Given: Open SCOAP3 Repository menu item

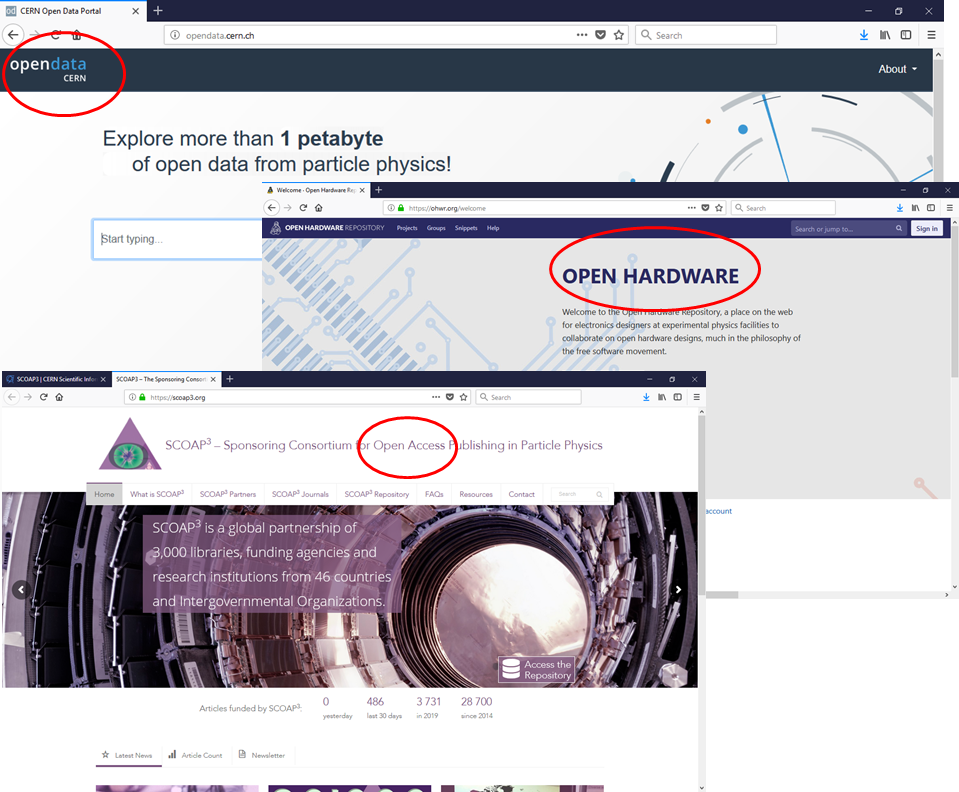Looking at the screenshot, I should point(377,494).
